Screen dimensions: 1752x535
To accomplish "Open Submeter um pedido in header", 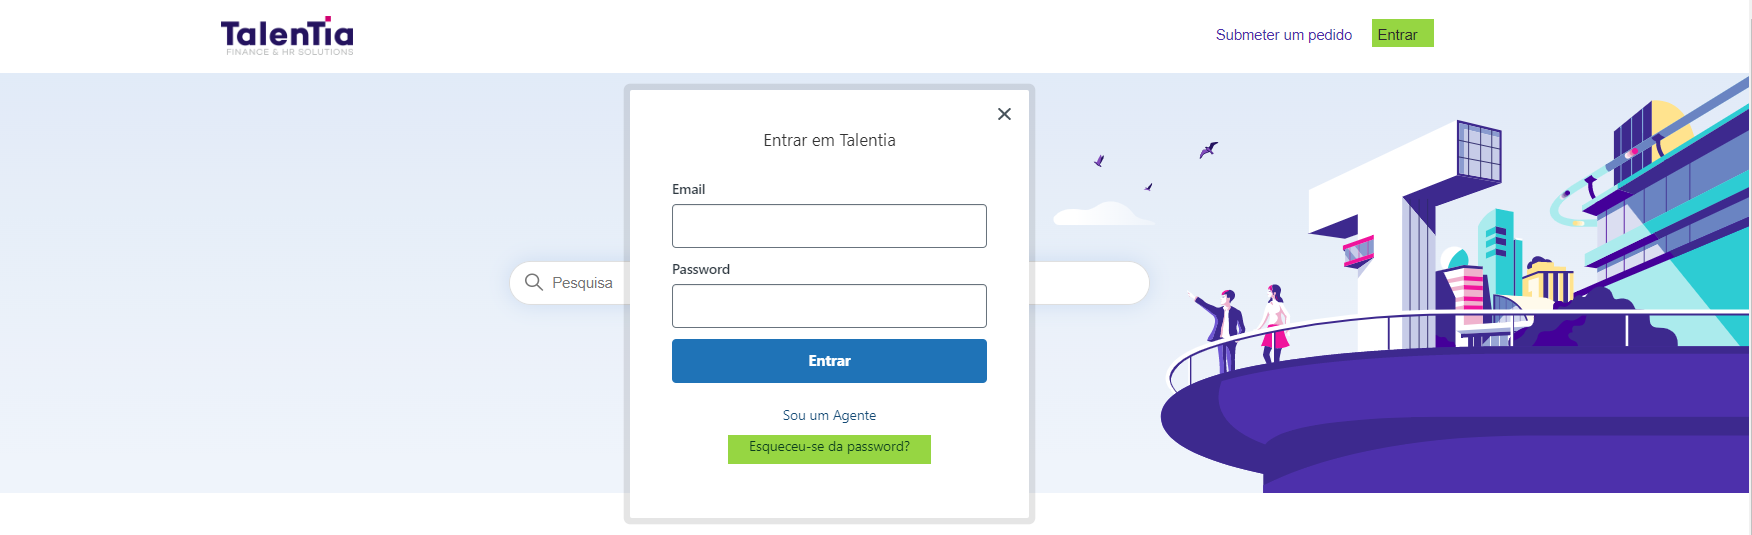I will pos(1284,35).
